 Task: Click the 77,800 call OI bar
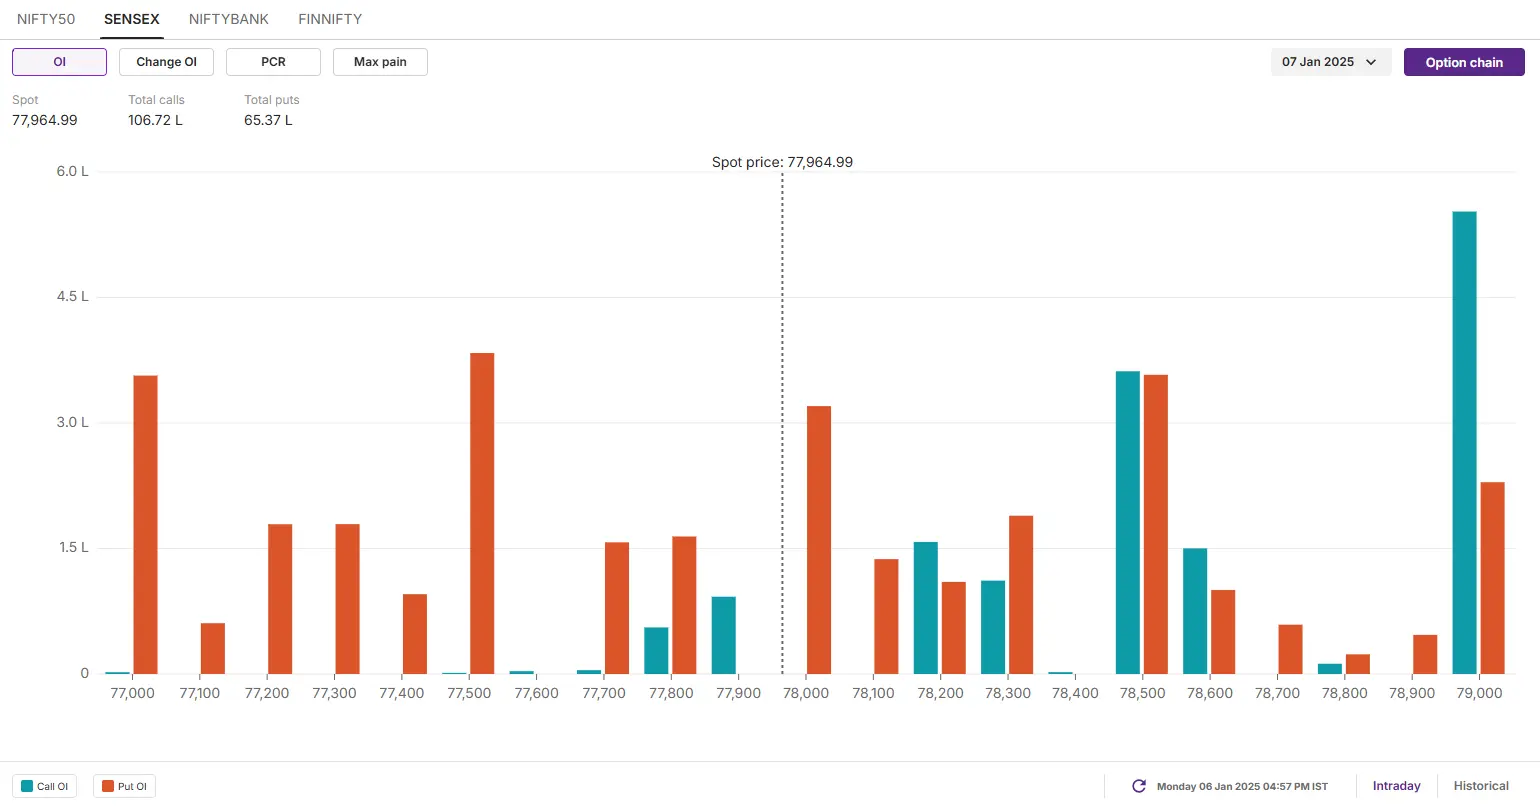656,650
